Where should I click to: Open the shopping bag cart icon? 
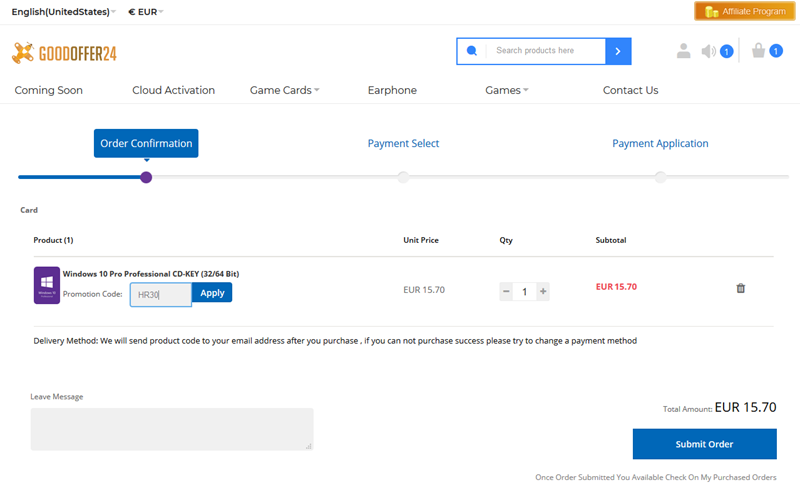759,51
